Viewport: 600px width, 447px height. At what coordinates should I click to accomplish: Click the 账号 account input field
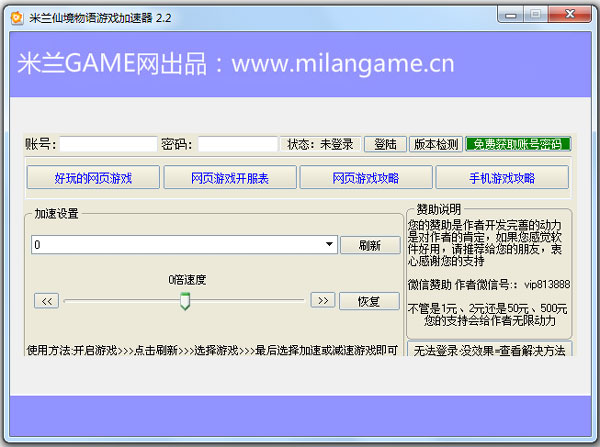coord(107,144)
